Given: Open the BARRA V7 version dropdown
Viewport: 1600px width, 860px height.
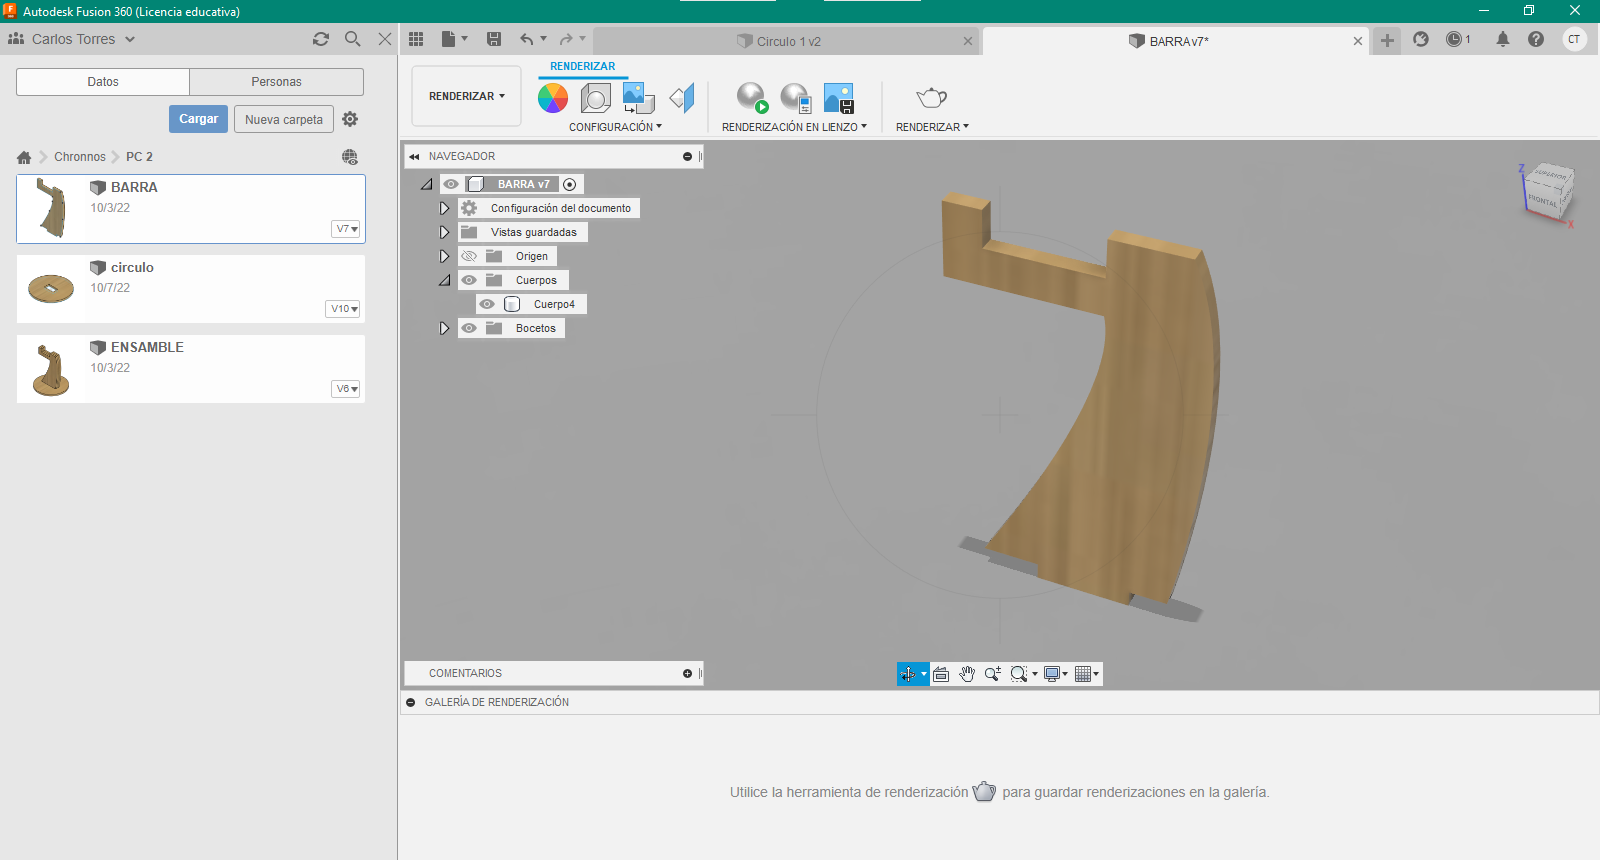Looking at the screenshot, I should point(346,229).
